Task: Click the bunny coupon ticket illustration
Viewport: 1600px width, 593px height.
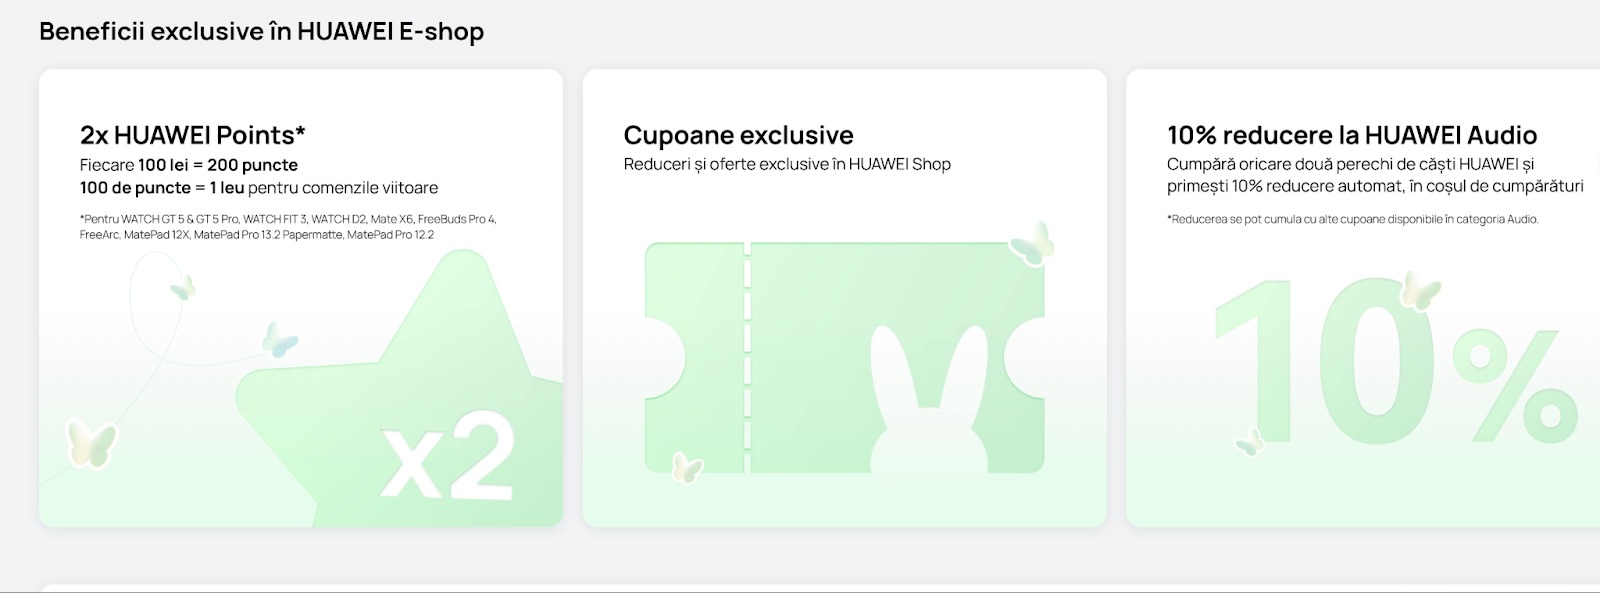Action: click(845, 357)
